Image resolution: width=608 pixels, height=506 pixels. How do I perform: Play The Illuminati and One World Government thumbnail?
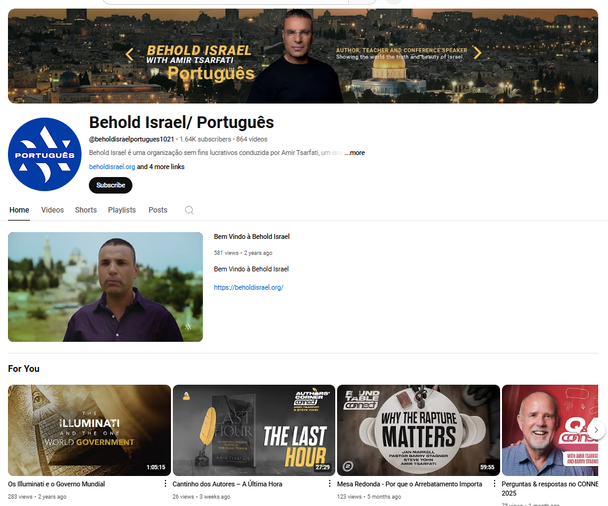pyautogui.click(x=89, y=430)
